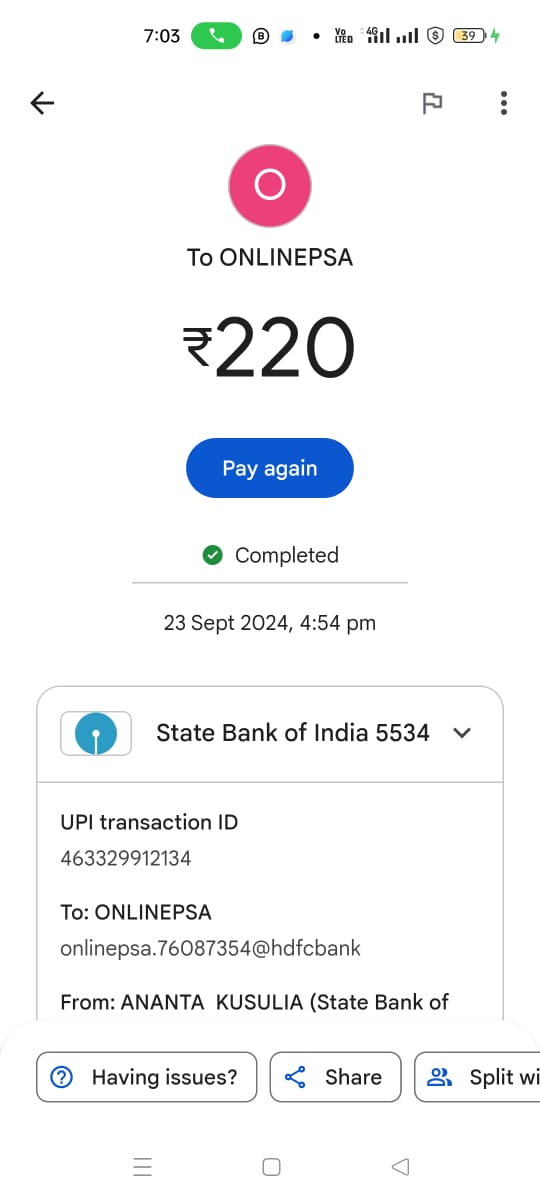Click the Split with button

(x=478, y=1077)
